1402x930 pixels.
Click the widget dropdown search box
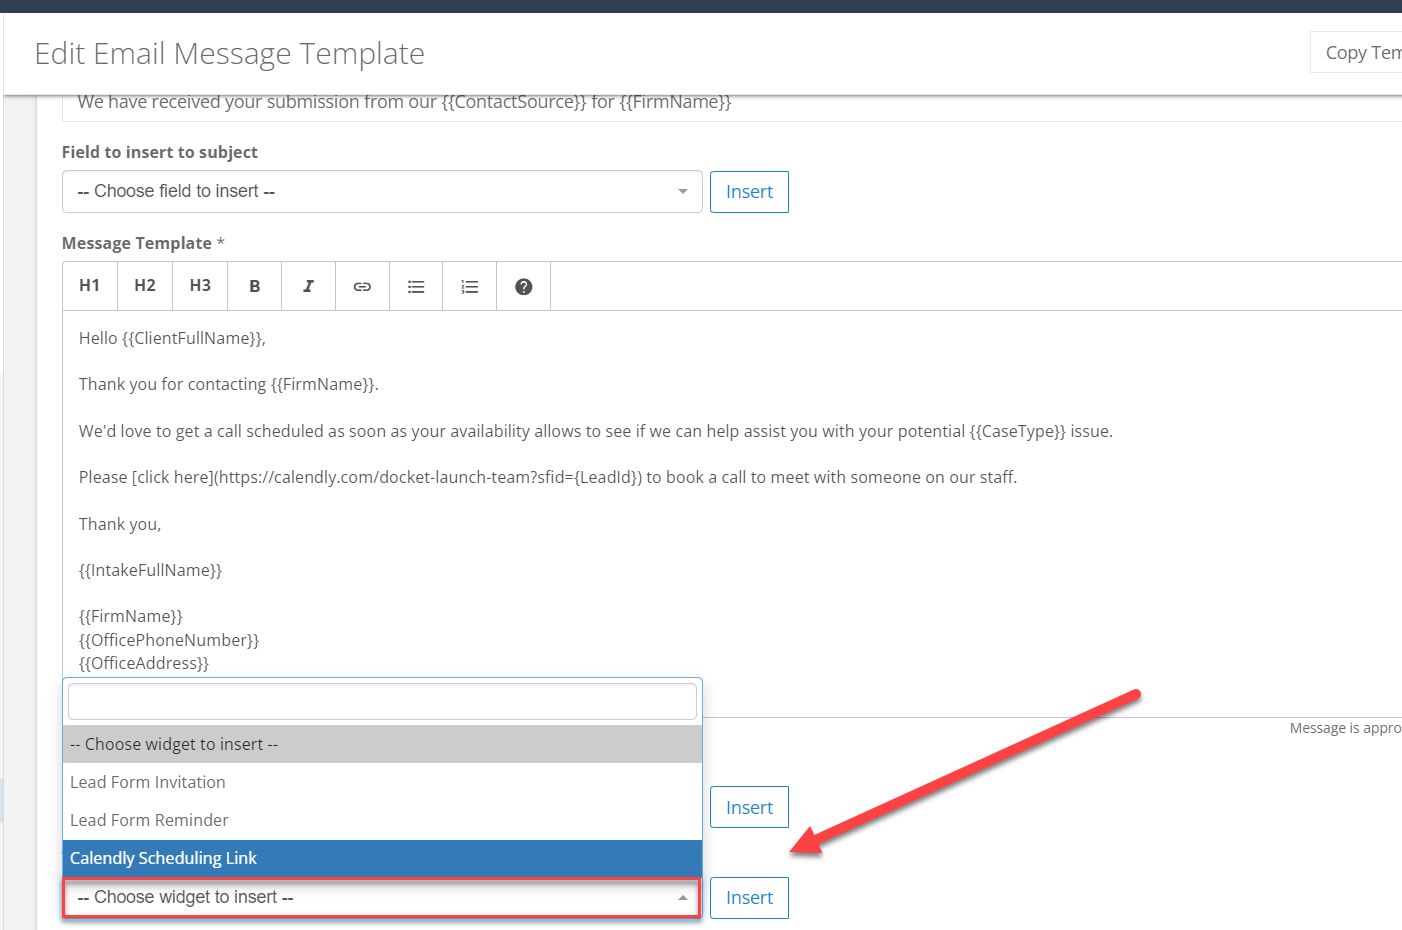tap(382, 702)
